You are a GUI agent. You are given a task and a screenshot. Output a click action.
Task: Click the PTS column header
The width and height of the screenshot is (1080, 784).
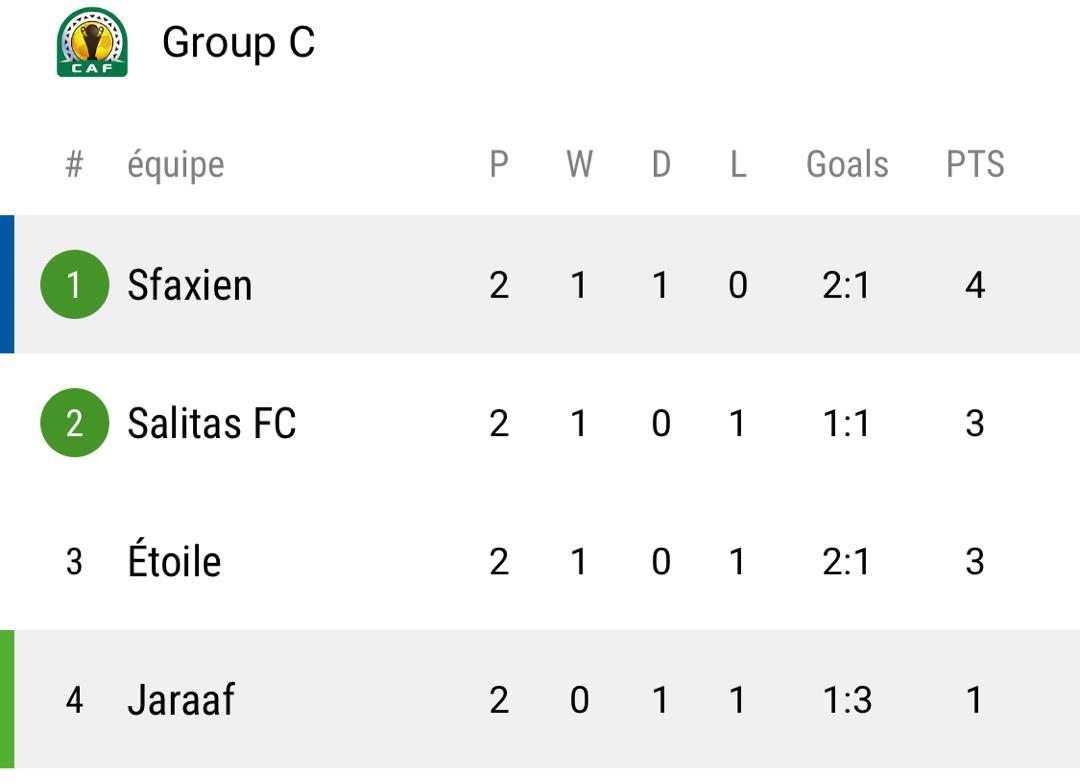pyautogui.click(x=975, y=165)
